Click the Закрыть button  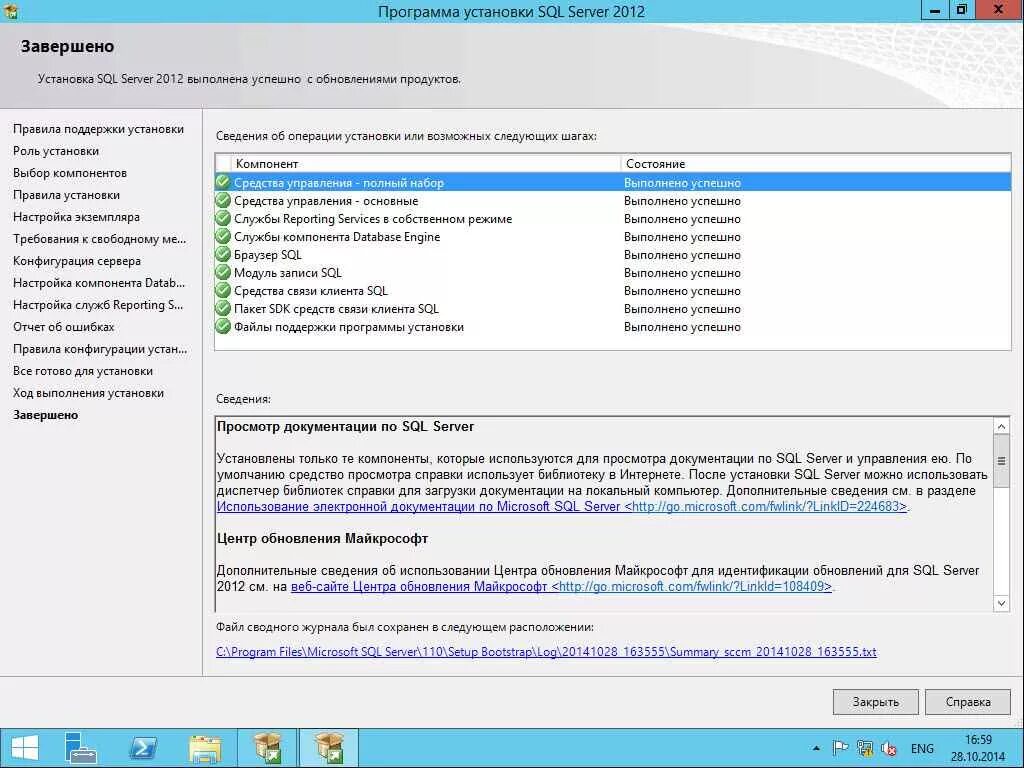tap(875, 702)
